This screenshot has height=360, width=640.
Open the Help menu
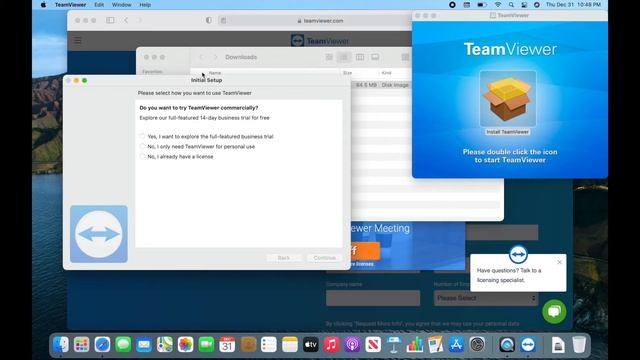tap(145, 5)
